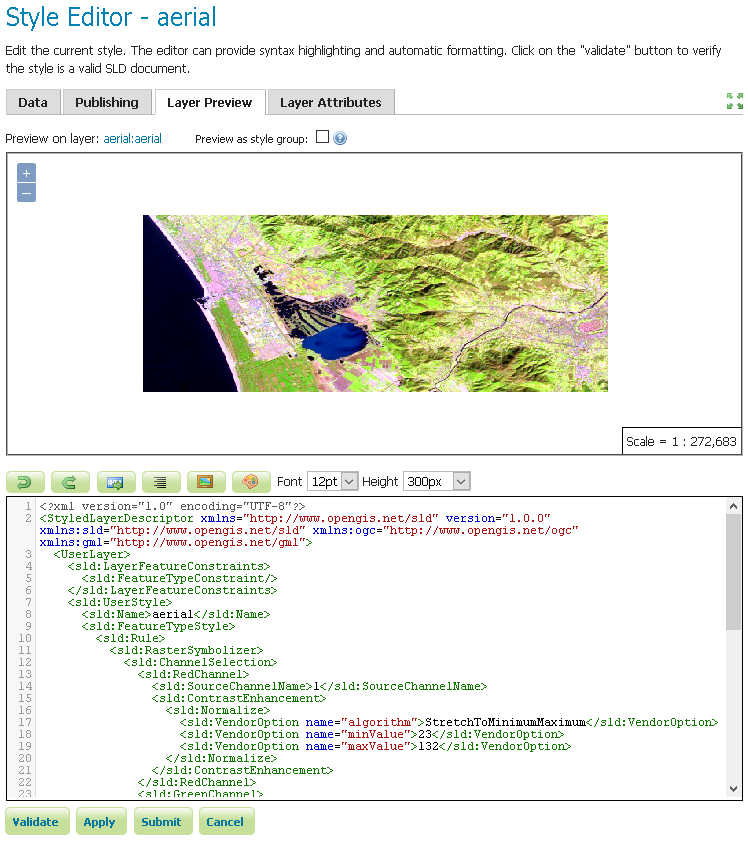Zoom in on the map preview
The height and width of the screenshot is (842, 748).
click(27, 173)
